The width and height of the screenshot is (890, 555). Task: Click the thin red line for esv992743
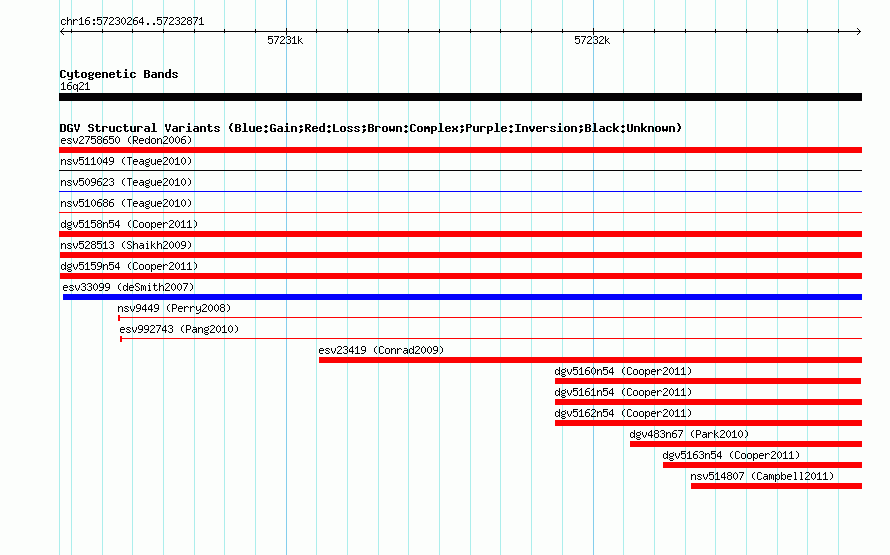491,338
